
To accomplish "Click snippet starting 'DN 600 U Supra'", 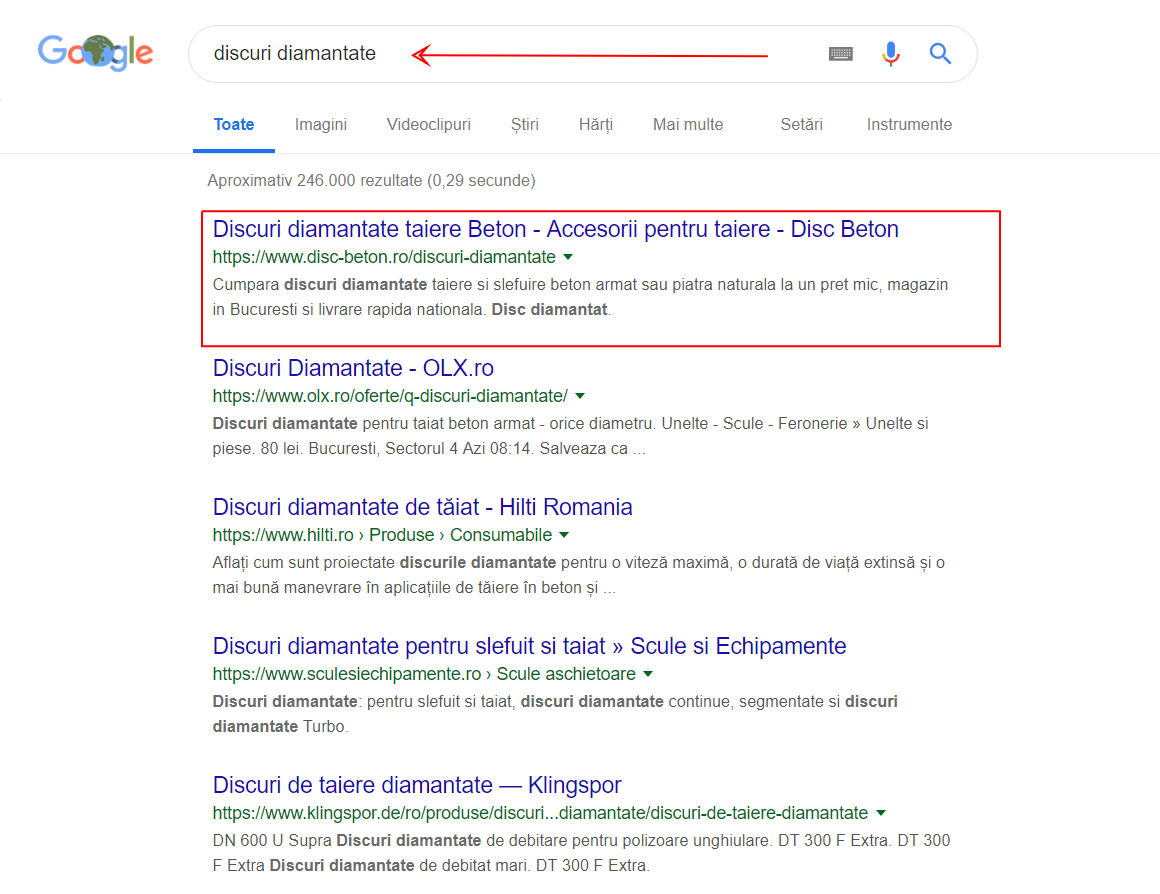I will [x=581, y=853].
